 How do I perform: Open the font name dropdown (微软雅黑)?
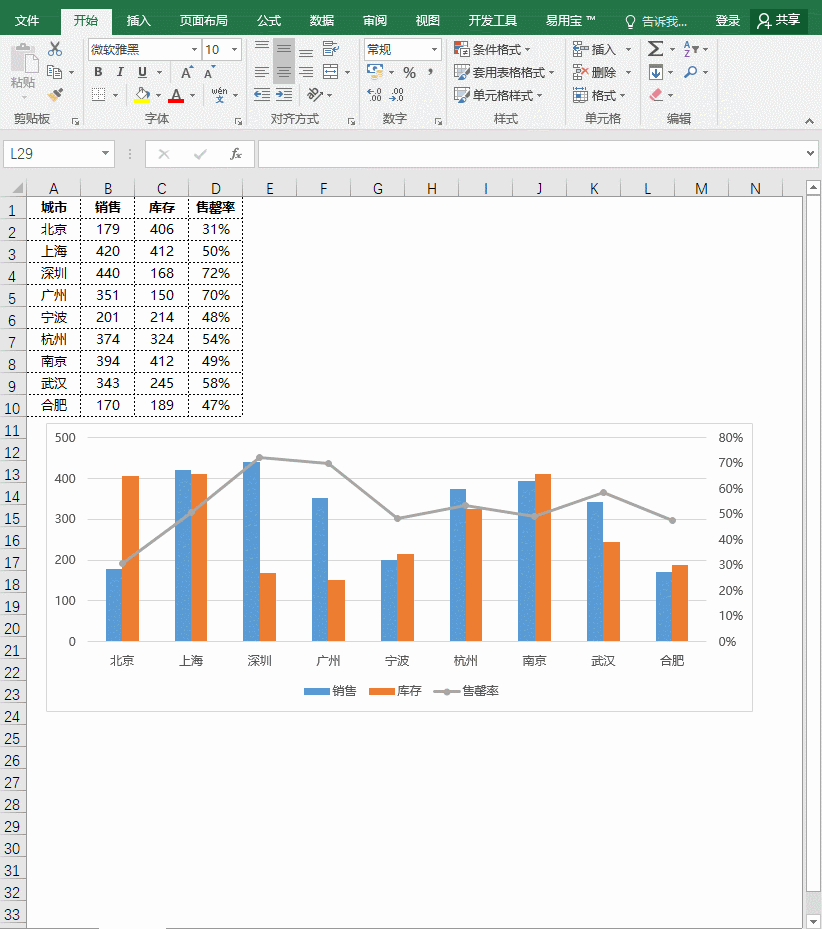[194, 50]
